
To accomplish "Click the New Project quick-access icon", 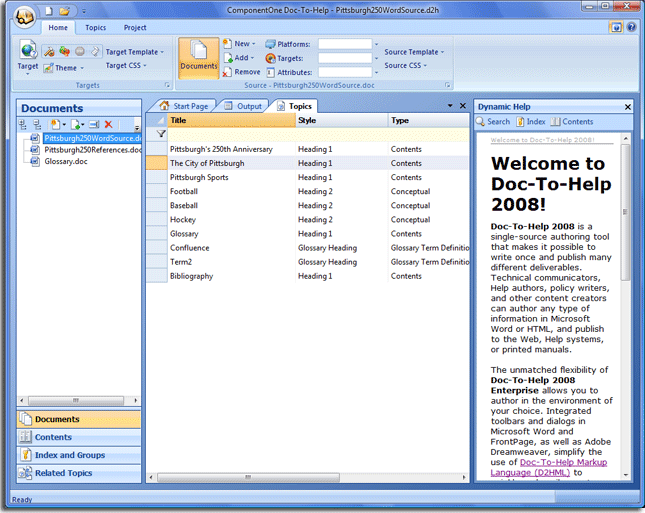I will (49, 11).
